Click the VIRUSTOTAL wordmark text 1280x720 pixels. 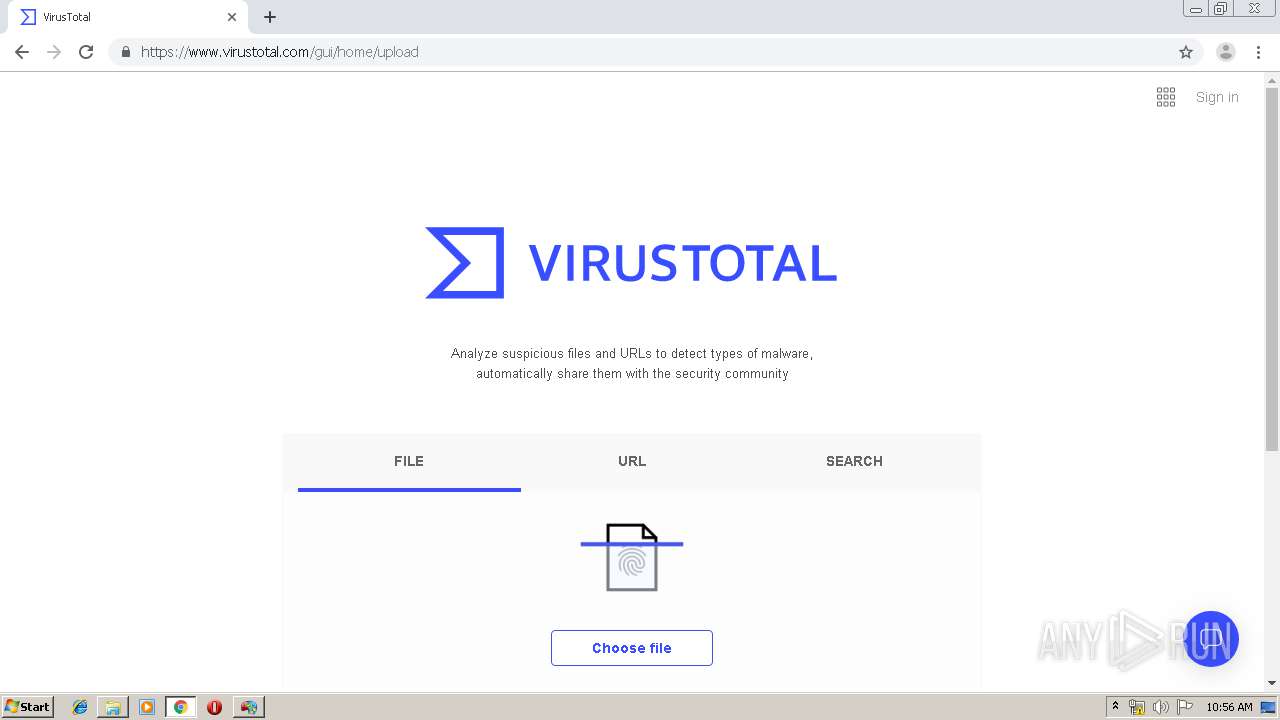click(x=683, y=263)
